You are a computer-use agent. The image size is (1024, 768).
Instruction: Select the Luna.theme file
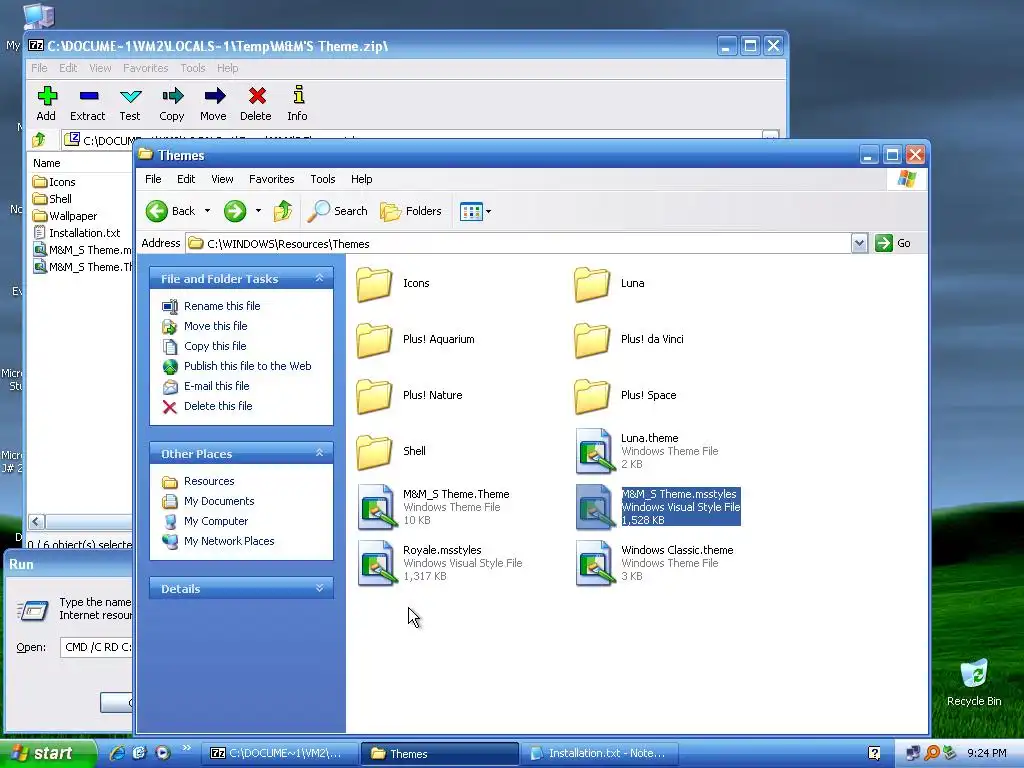coord(647,451)
